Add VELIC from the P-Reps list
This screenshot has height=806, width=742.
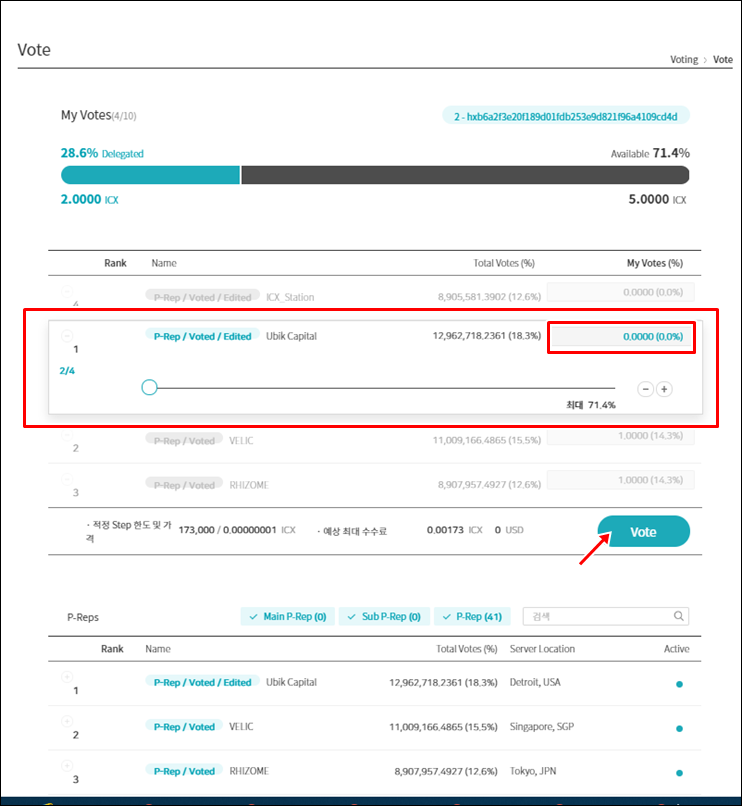click(x=67, y=721)
